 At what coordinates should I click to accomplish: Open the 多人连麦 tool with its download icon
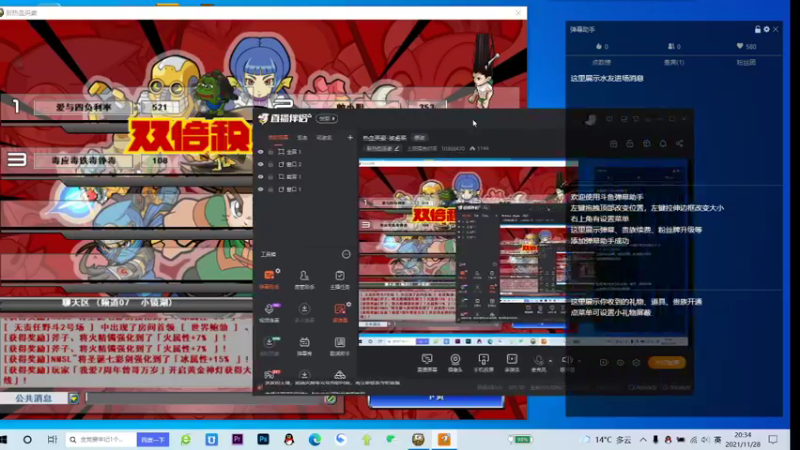(304, 312)
